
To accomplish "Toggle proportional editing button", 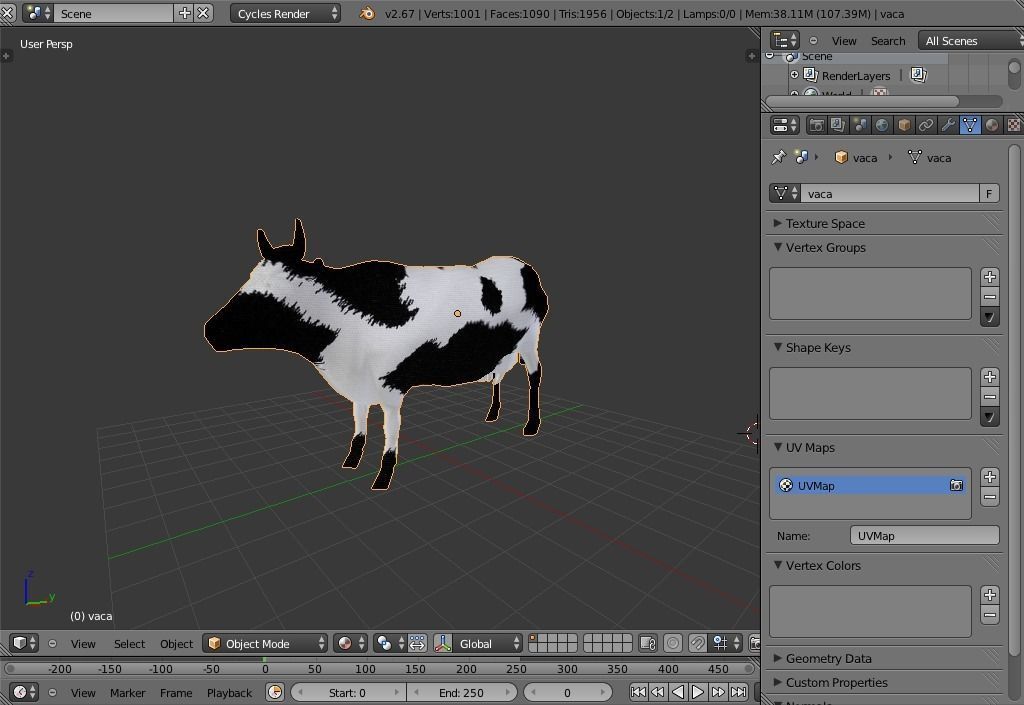I will point(673,644).
